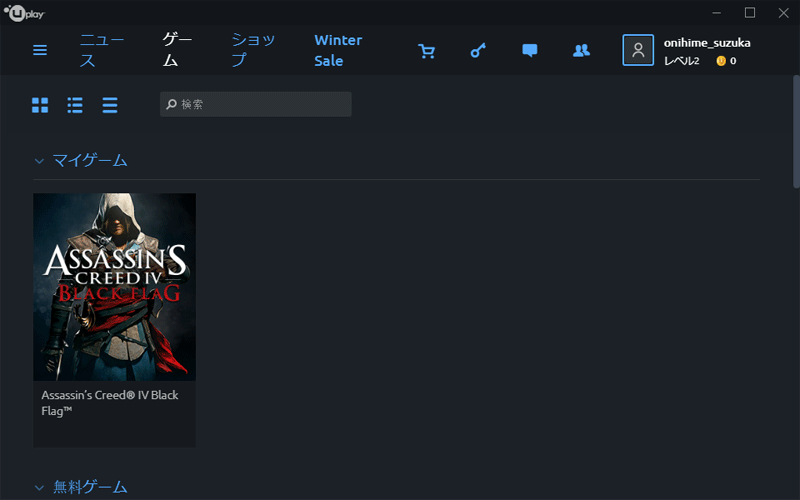Open the friends list icon

tap(581, 50)
